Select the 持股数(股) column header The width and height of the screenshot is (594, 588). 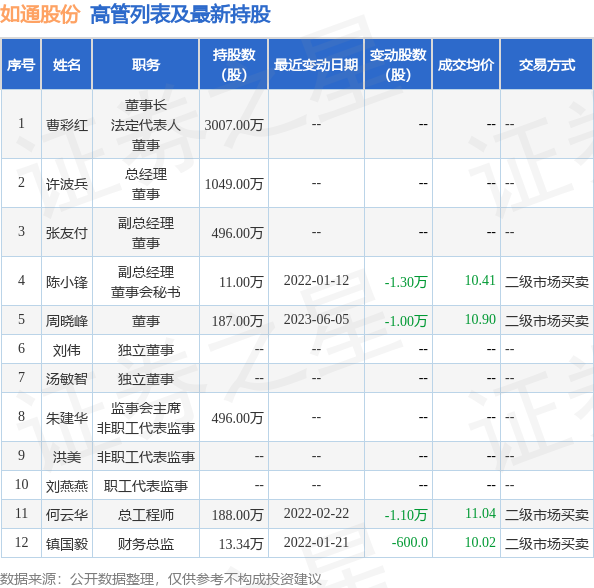[x=234, y=65]
